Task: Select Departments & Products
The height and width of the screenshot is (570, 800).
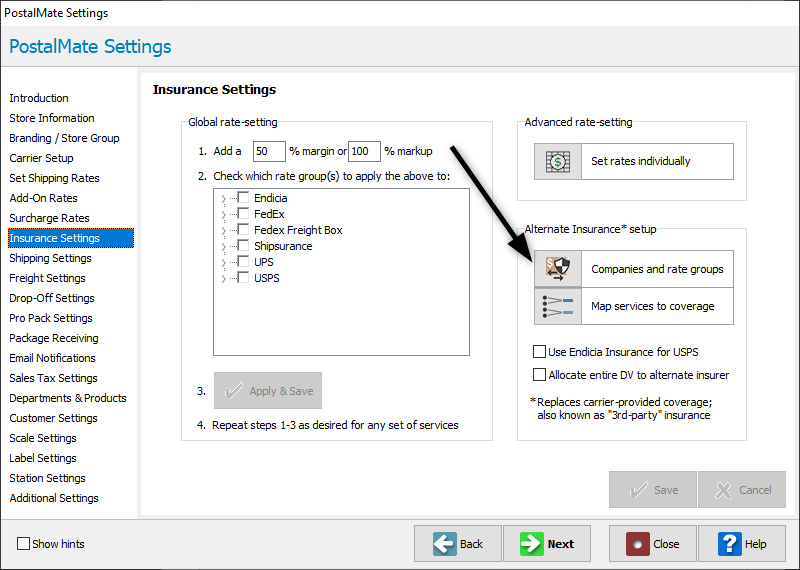Action: [x=68, y=398]
